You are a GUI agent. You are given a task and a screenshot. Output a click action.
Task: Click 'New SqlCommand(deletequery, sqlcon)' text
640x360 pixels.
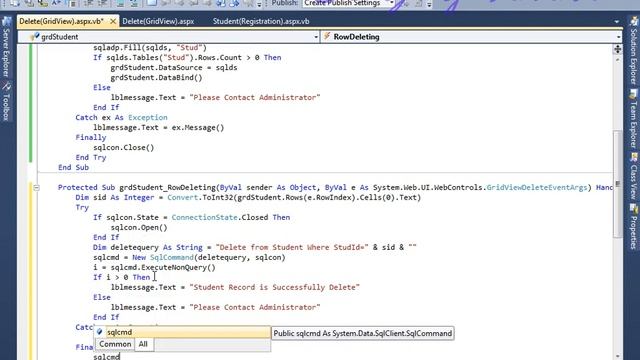[x=209, y=258]
